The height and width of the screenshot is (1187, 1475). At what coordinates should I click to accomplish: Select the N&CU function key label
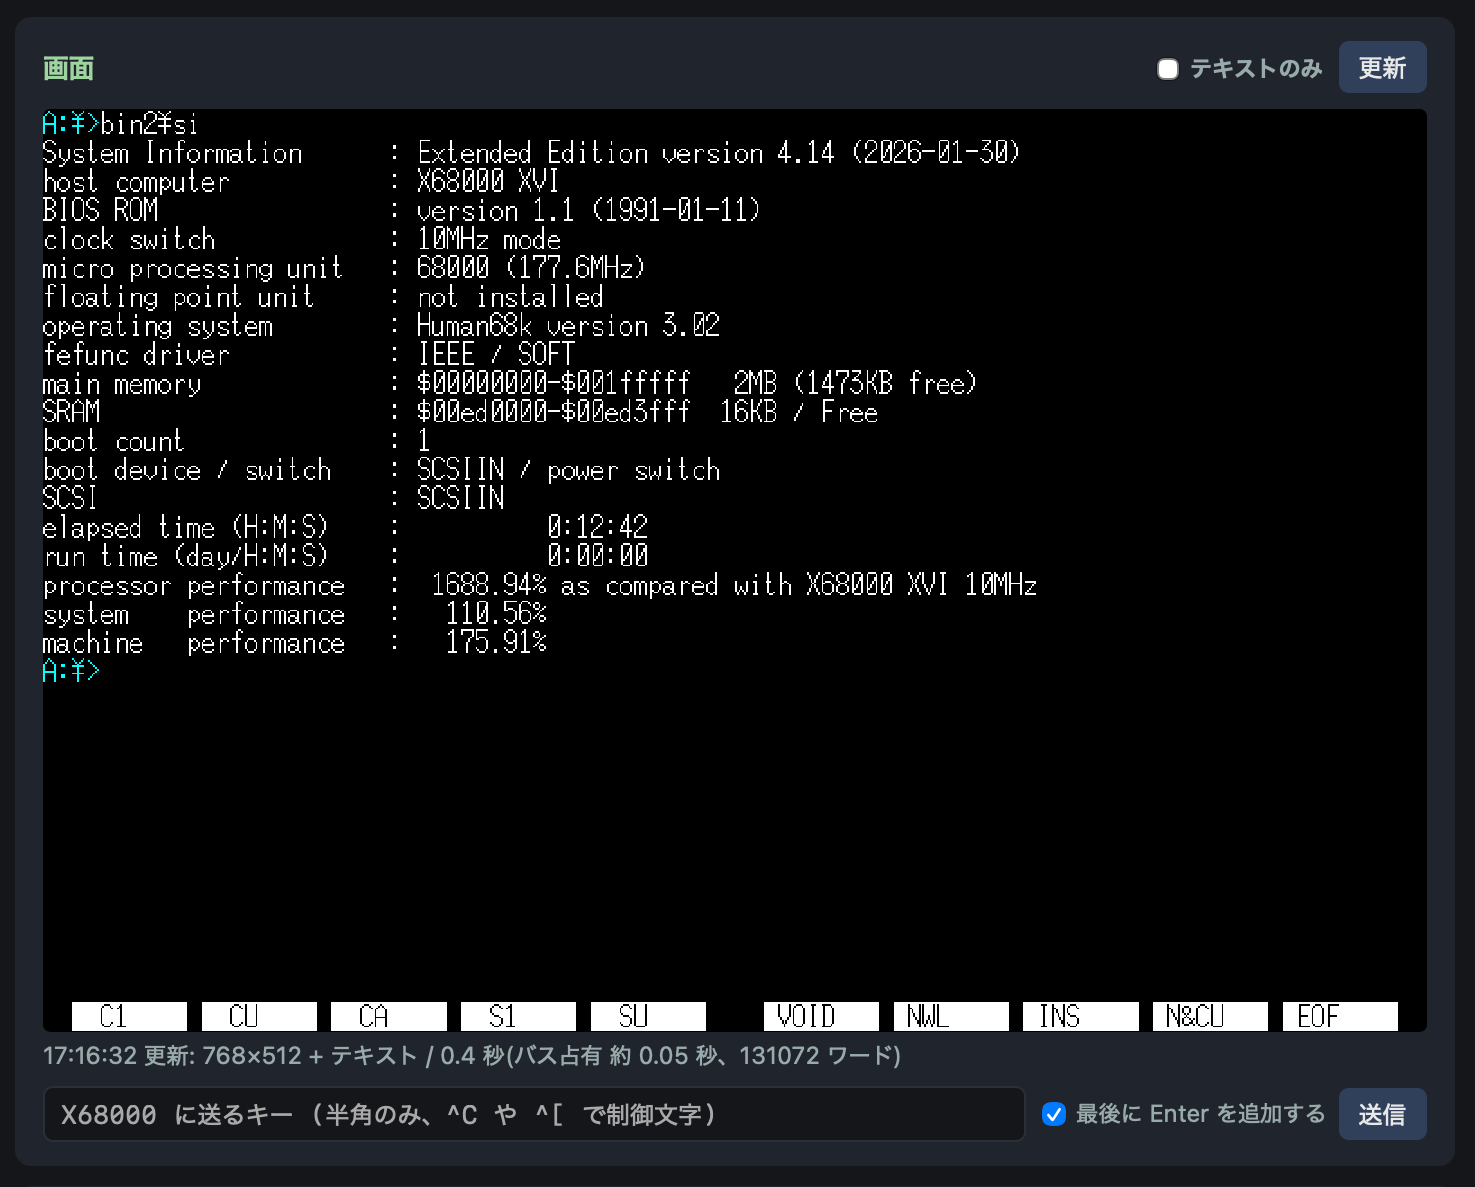[x=1210, y=1016]
